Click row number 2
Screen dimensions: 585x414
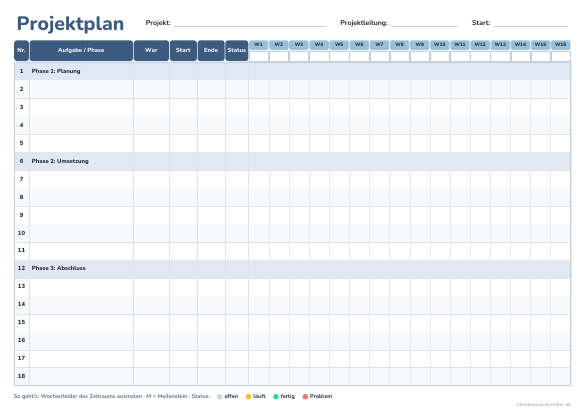(x=22, y=89)
